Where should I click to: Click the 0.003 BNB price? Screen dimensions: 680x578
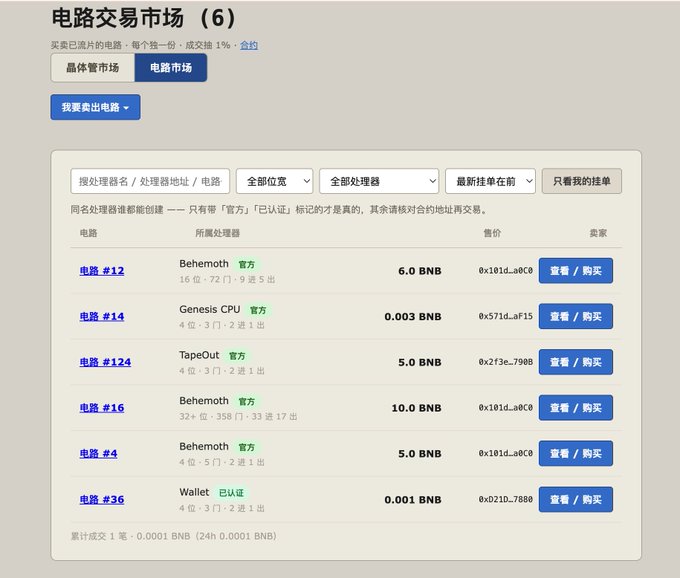coord(413,317)
